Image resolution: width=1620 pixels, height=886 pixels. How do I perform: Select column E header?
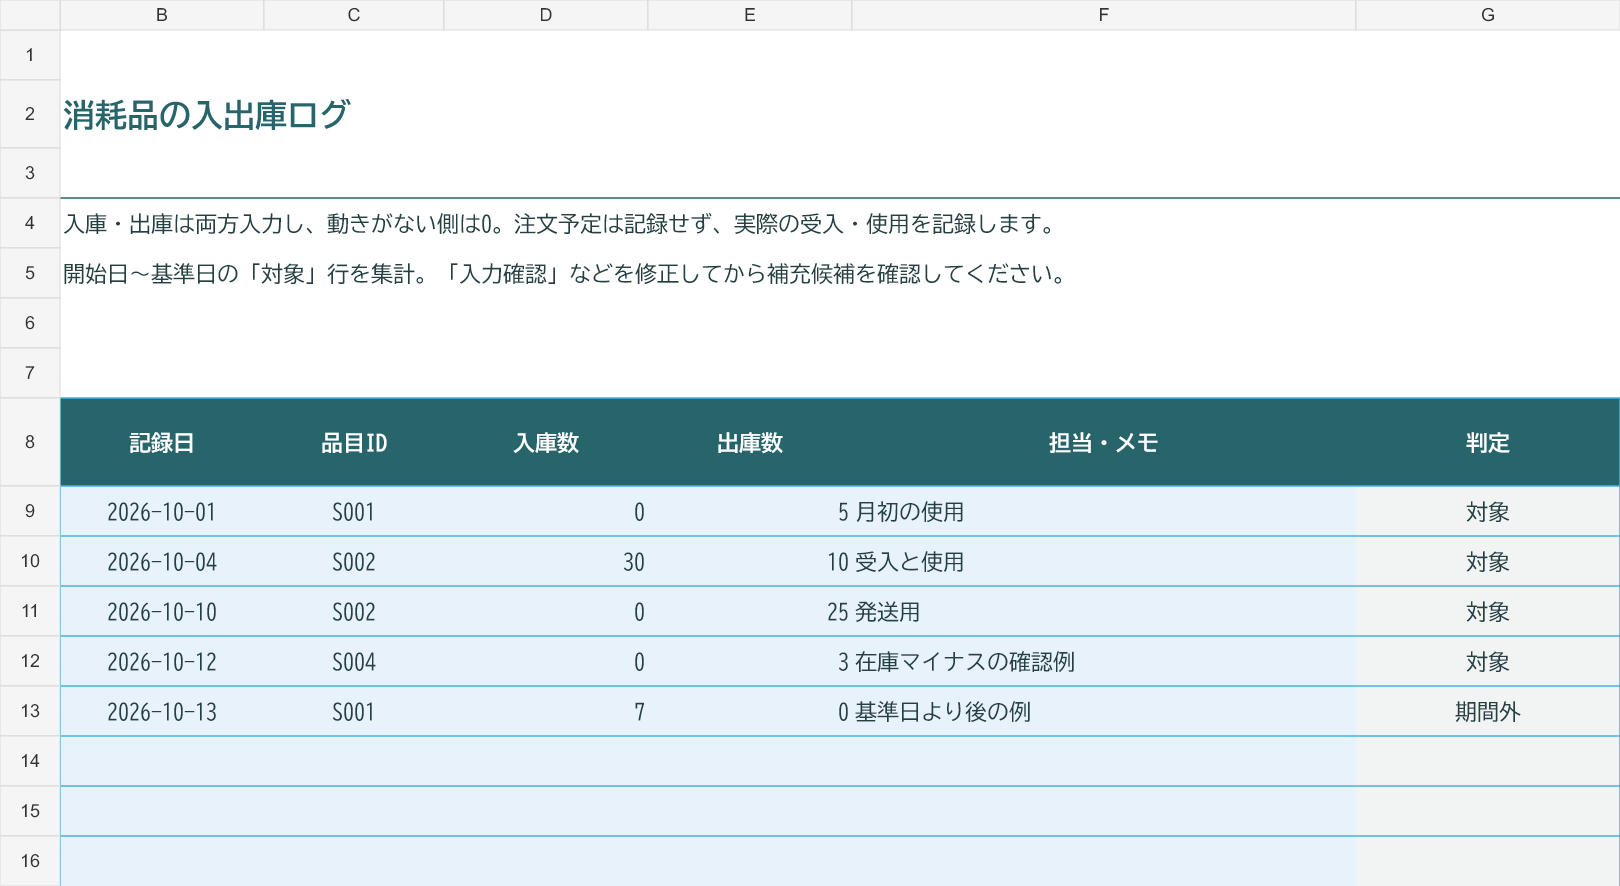pyautogui.click(x=750, y=15)
